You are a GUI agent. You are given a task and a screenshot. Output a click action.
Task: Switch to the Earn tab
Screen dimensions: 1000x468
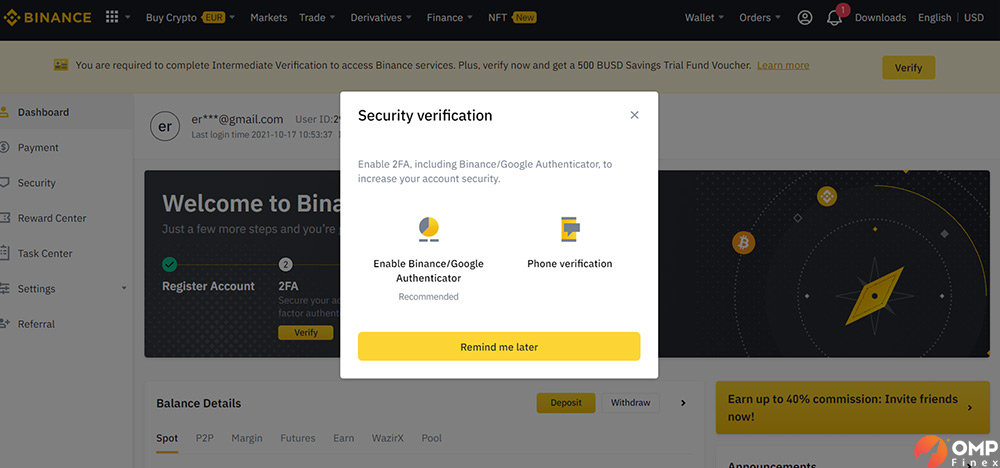(344, 438)
